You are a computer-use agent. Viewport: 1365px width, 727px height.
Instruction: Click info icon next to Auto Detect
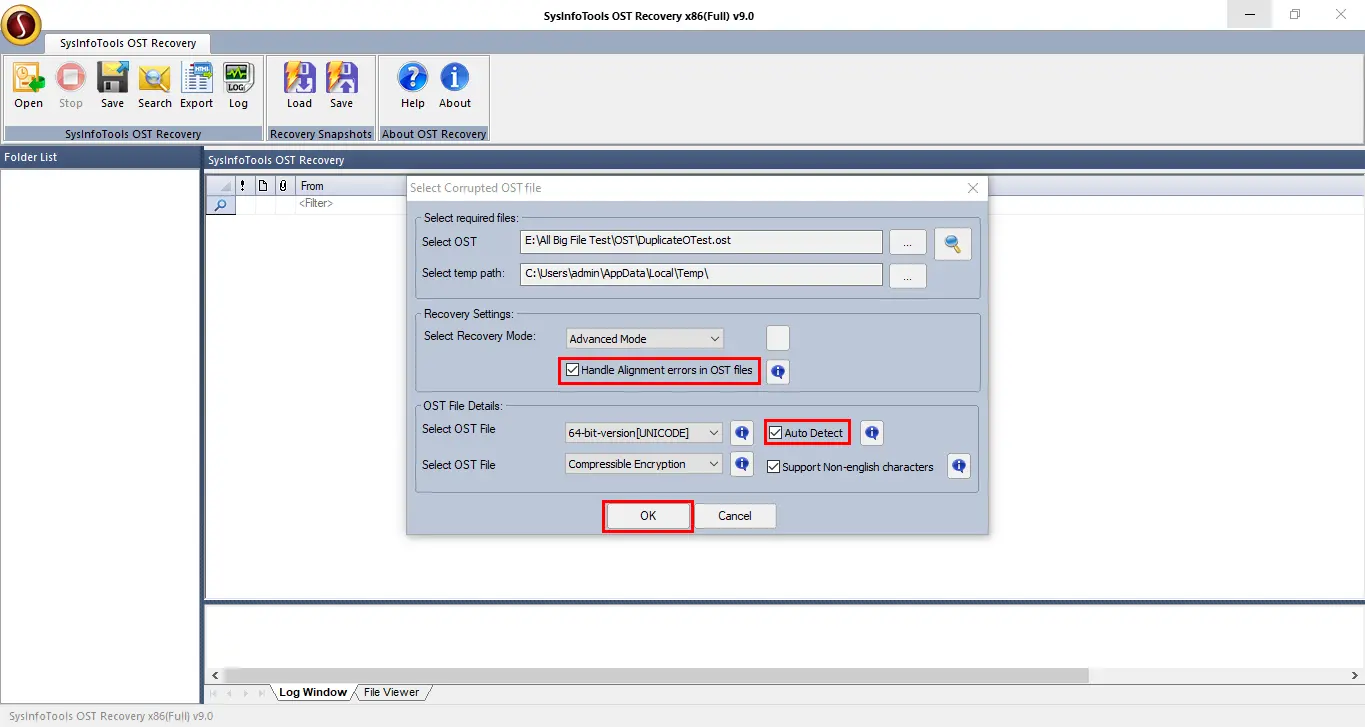(871, 433)
